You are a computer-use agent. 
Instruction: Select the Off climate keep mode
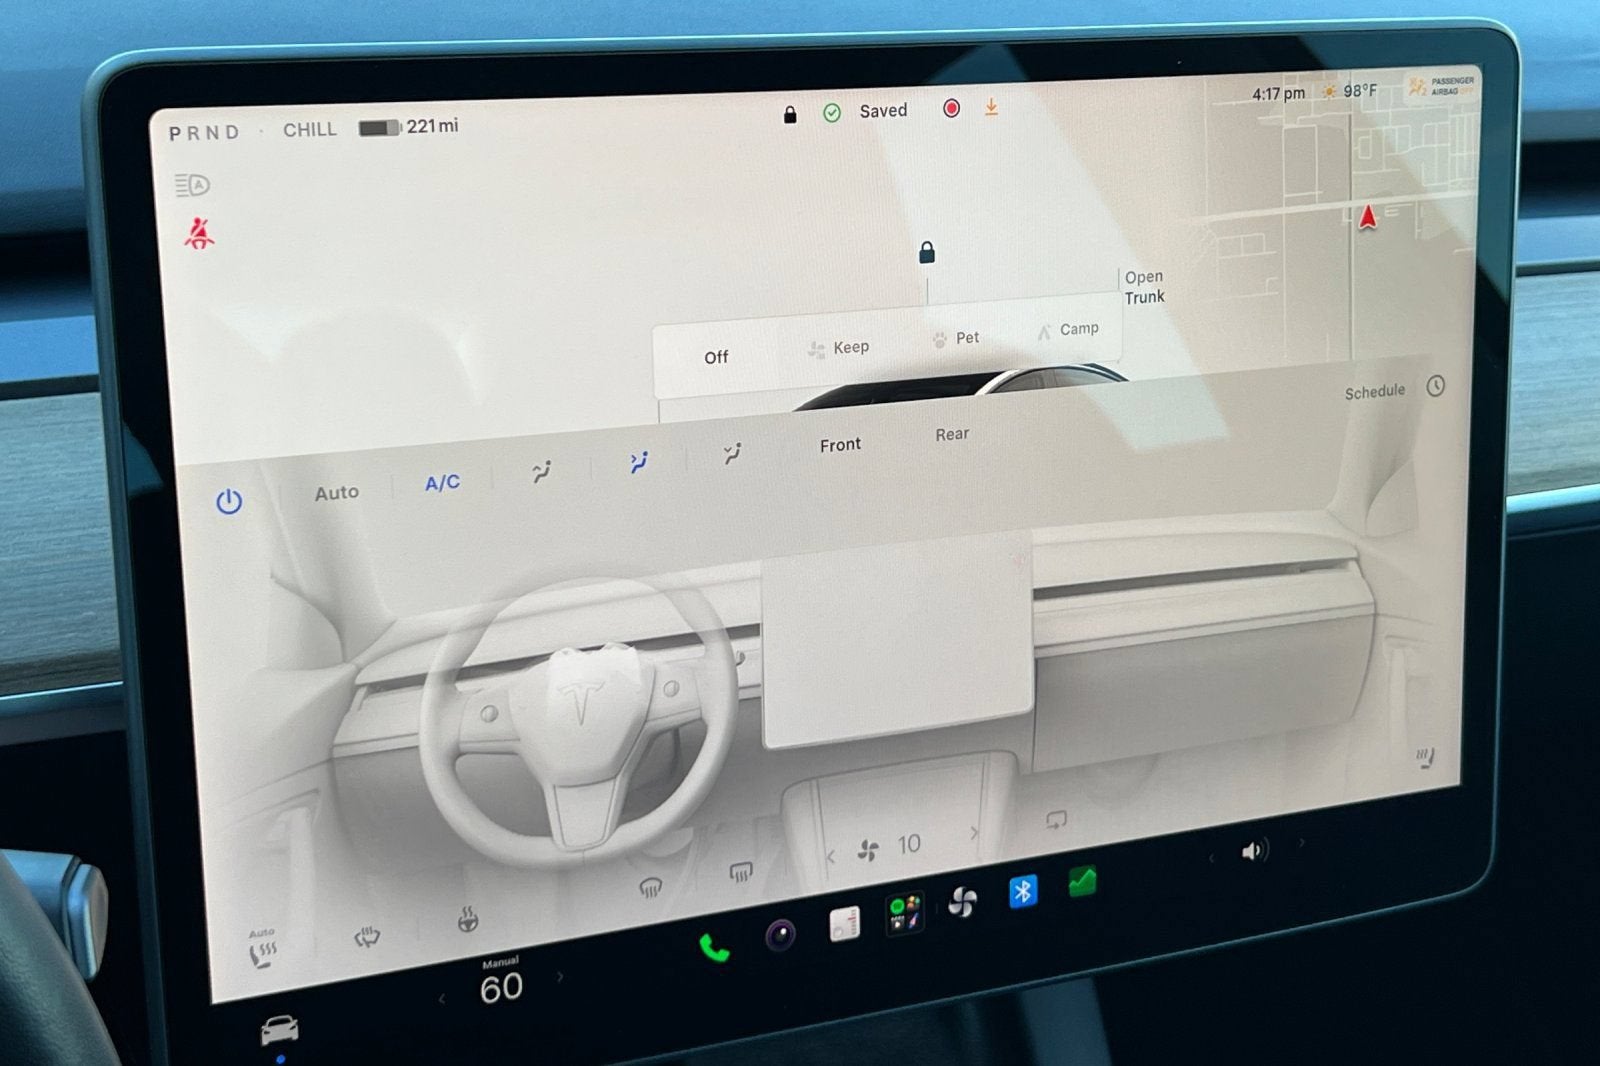[716, 357]
